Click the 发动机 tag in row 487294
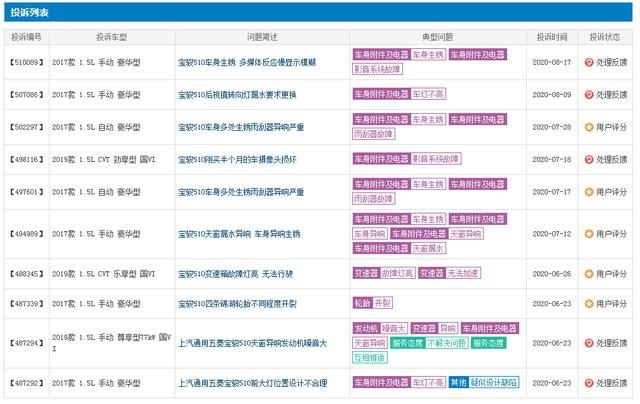This screenshot has height=404, width=640. click(x=367, y=328)
